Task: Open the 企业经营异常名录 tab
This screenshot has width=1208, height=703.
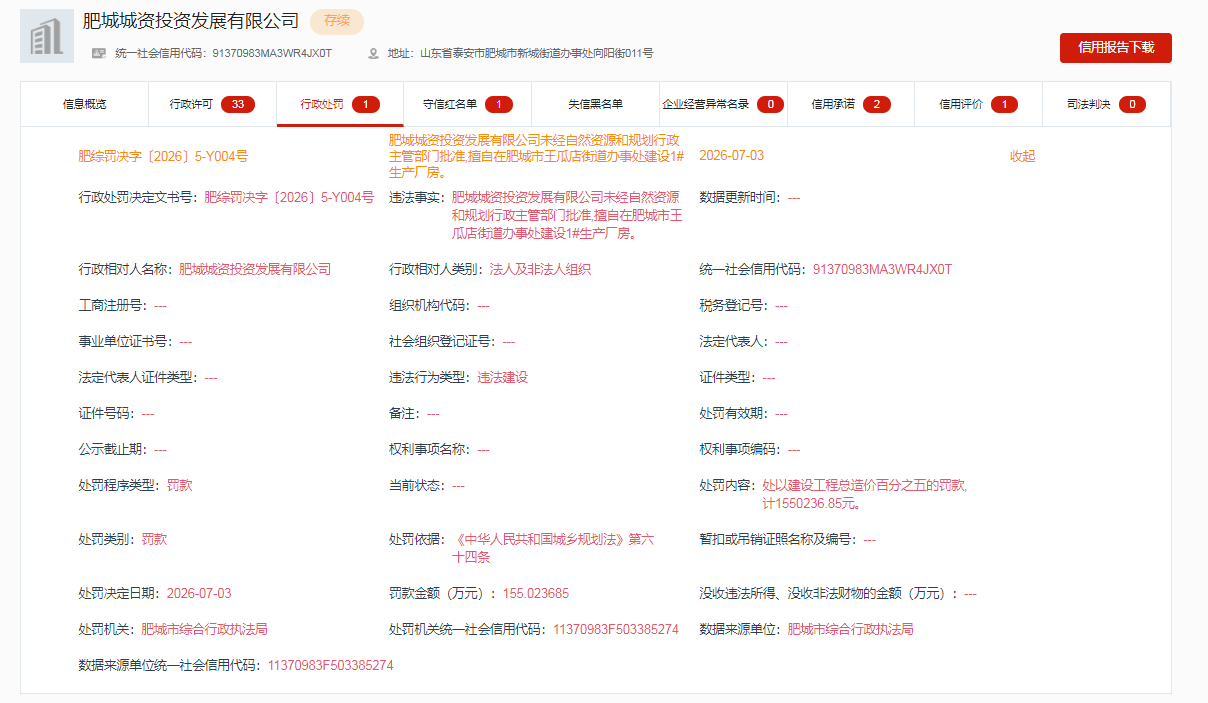Action: tap(723, 104)
